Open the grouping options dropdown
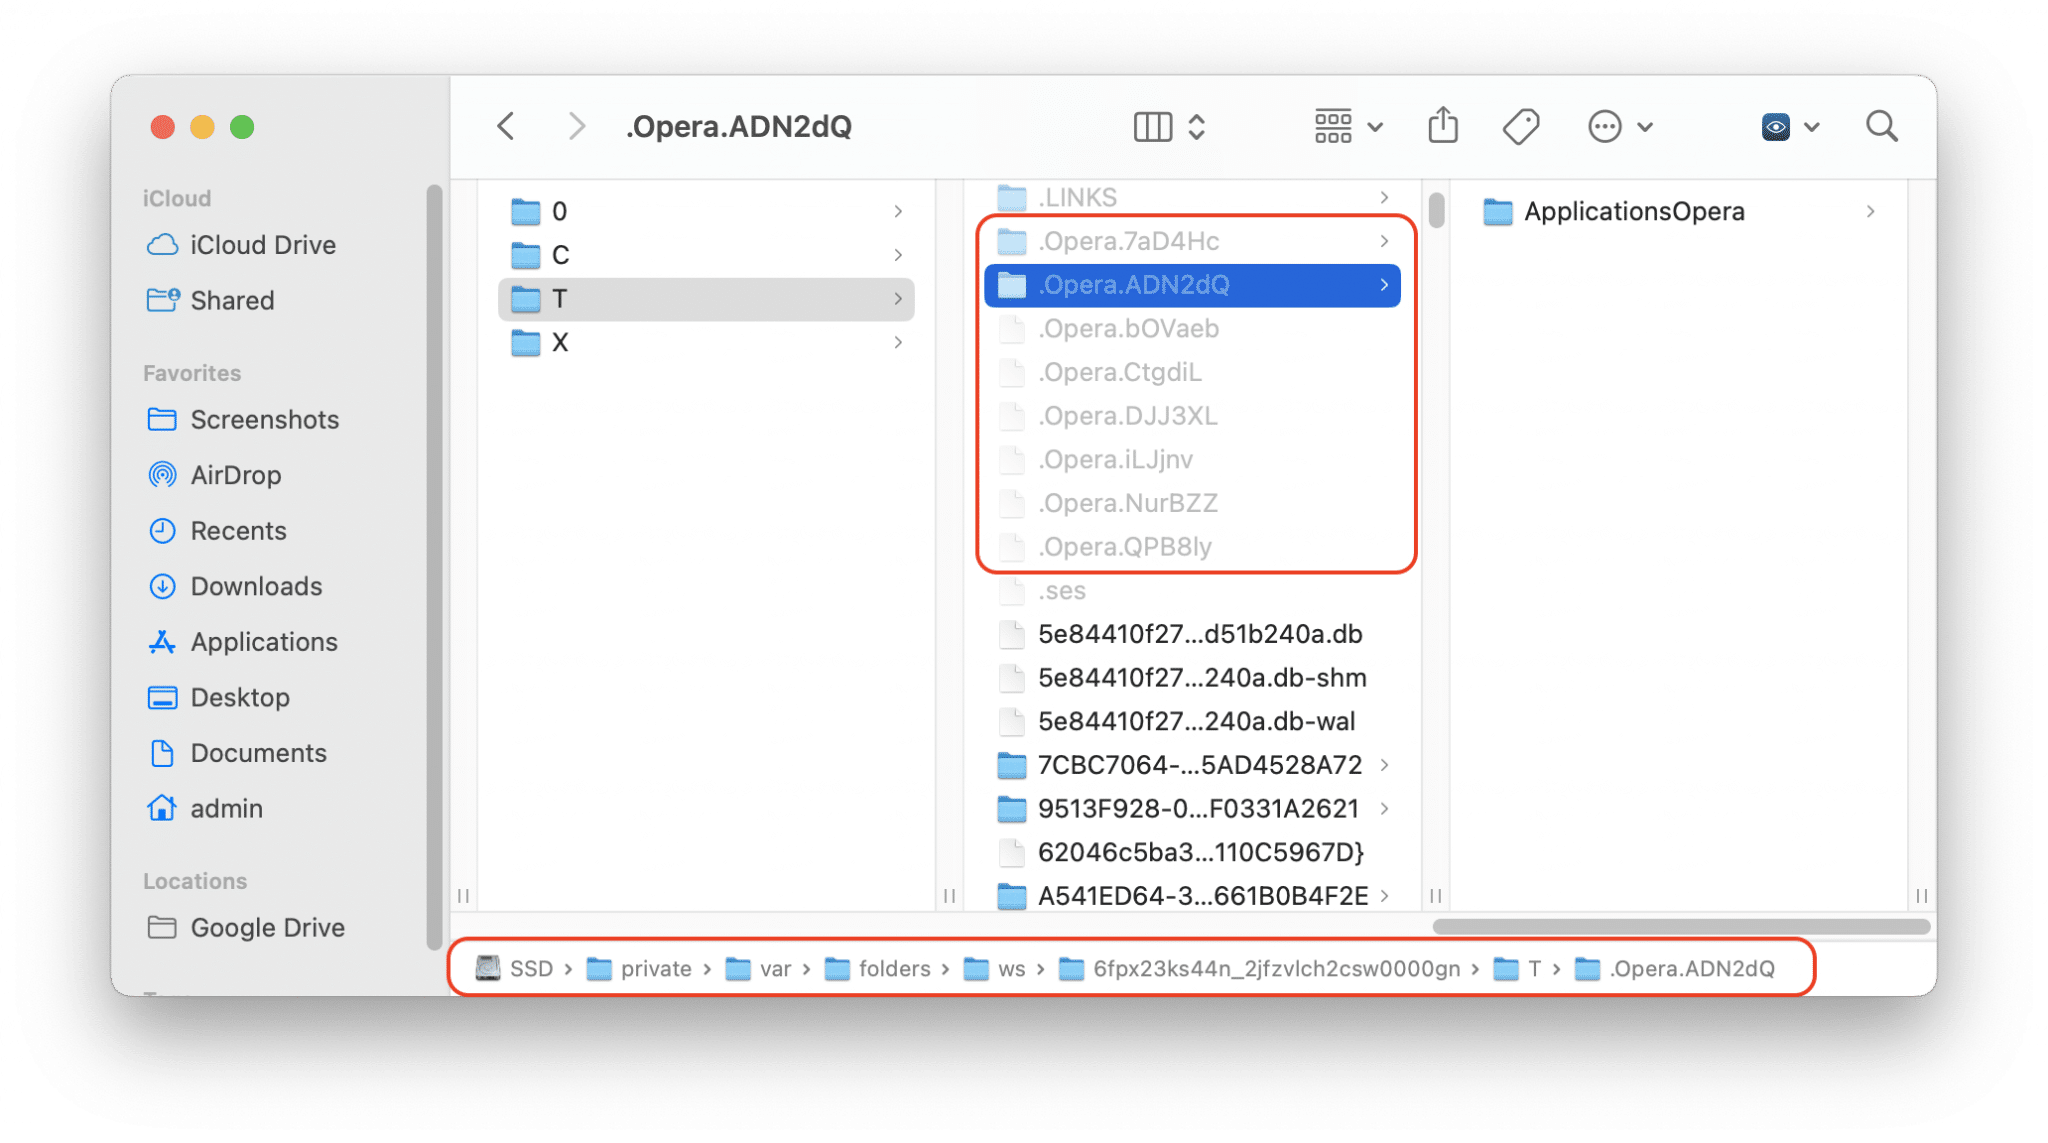This screenshot has height=1143, width=2048. click(x=1348, y=126)
